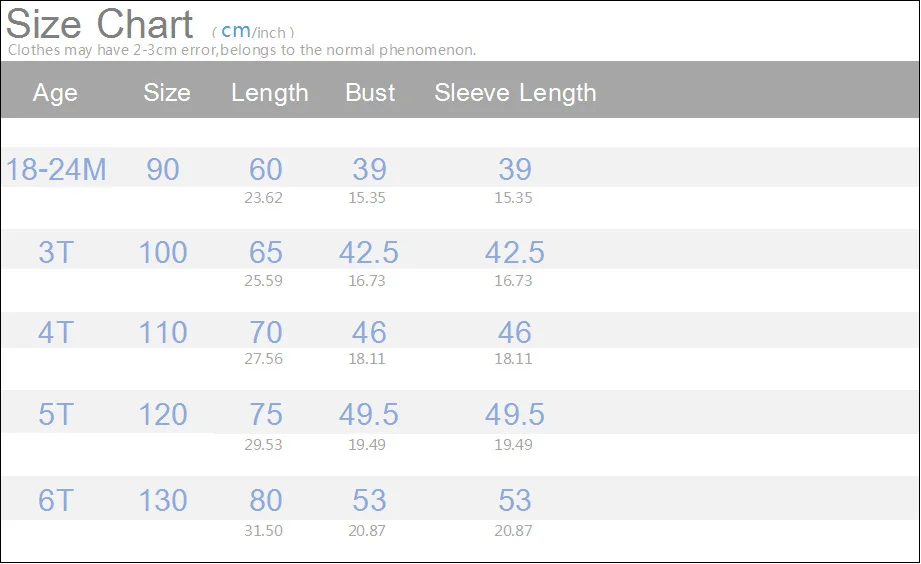Select the 'Bust' column header
921x564 pixels.
[x=370, y=93]
